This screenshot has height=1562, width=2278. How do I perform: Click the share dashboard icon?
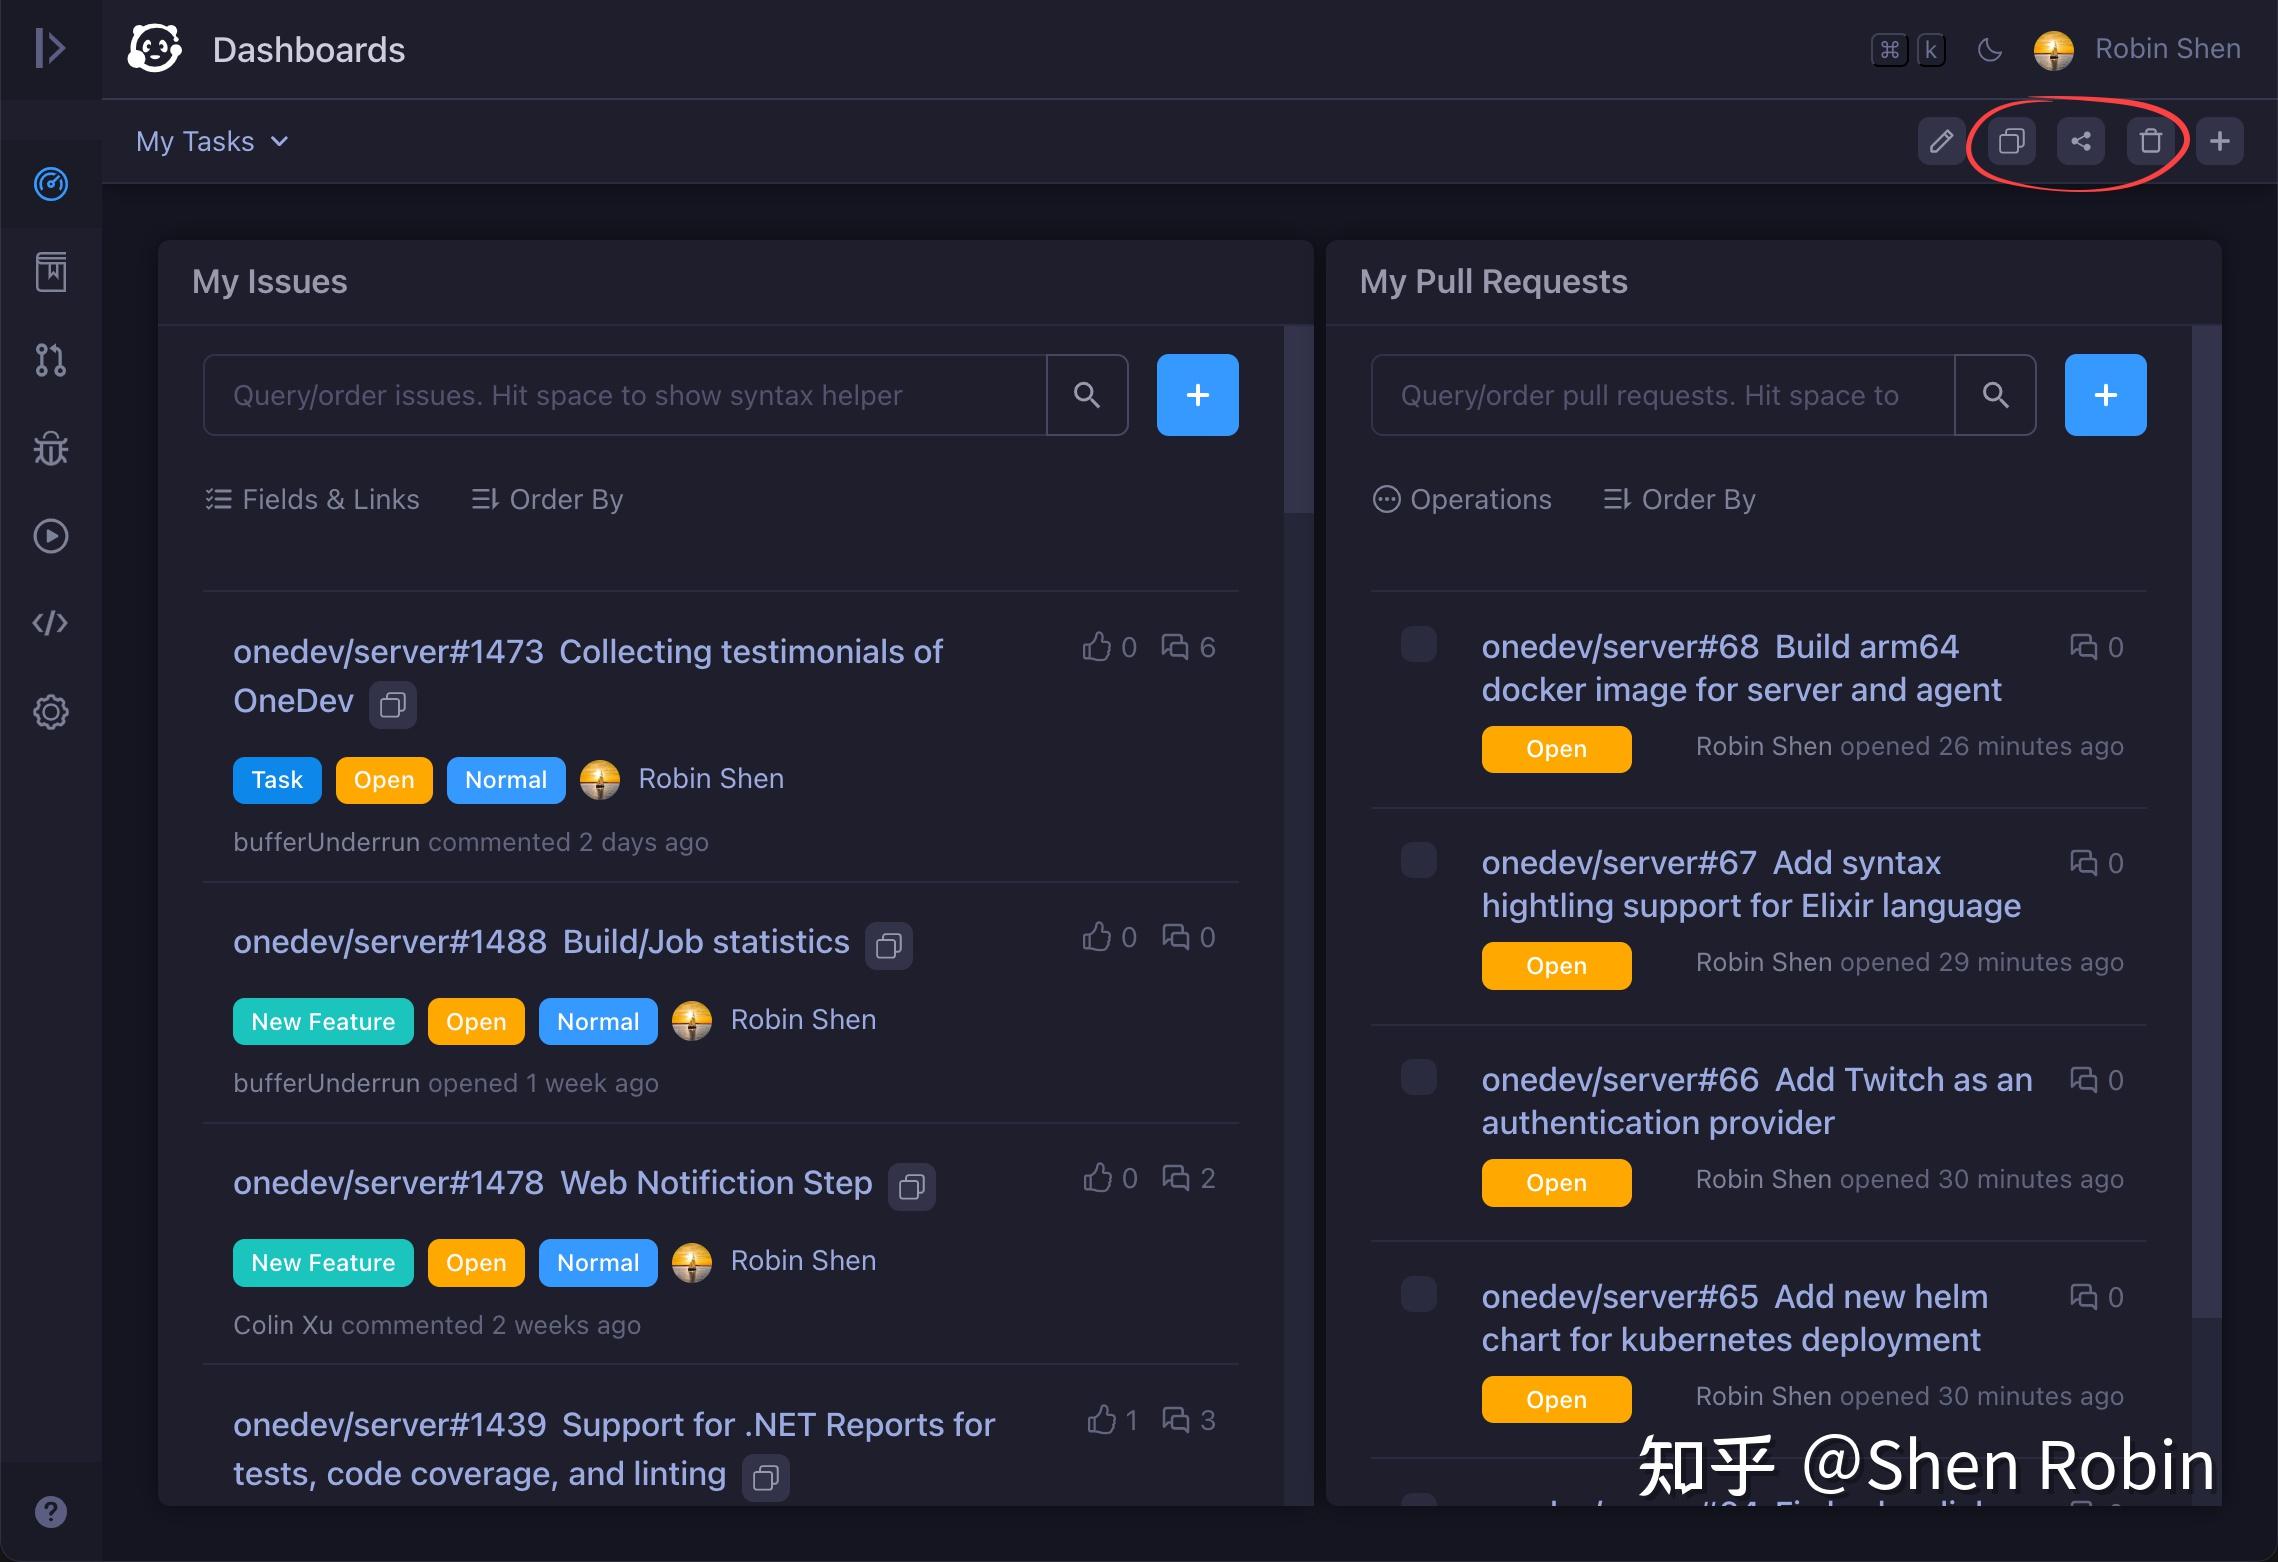[x=2081, y=141]
